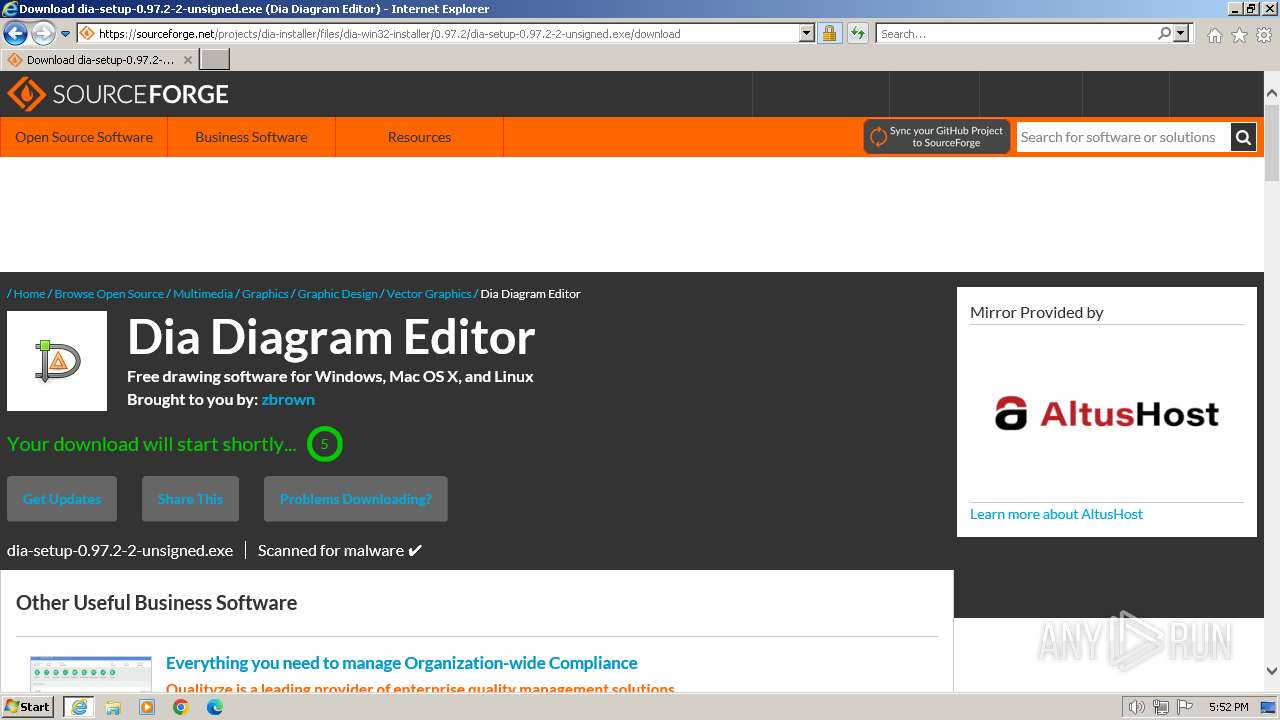Open the IE Tools gear icon

(x=1264, y=35)
